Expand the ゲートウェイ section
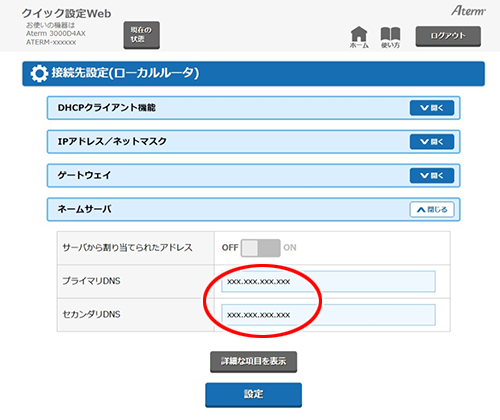Screen dimensions: 500x420 coord(432,176)
